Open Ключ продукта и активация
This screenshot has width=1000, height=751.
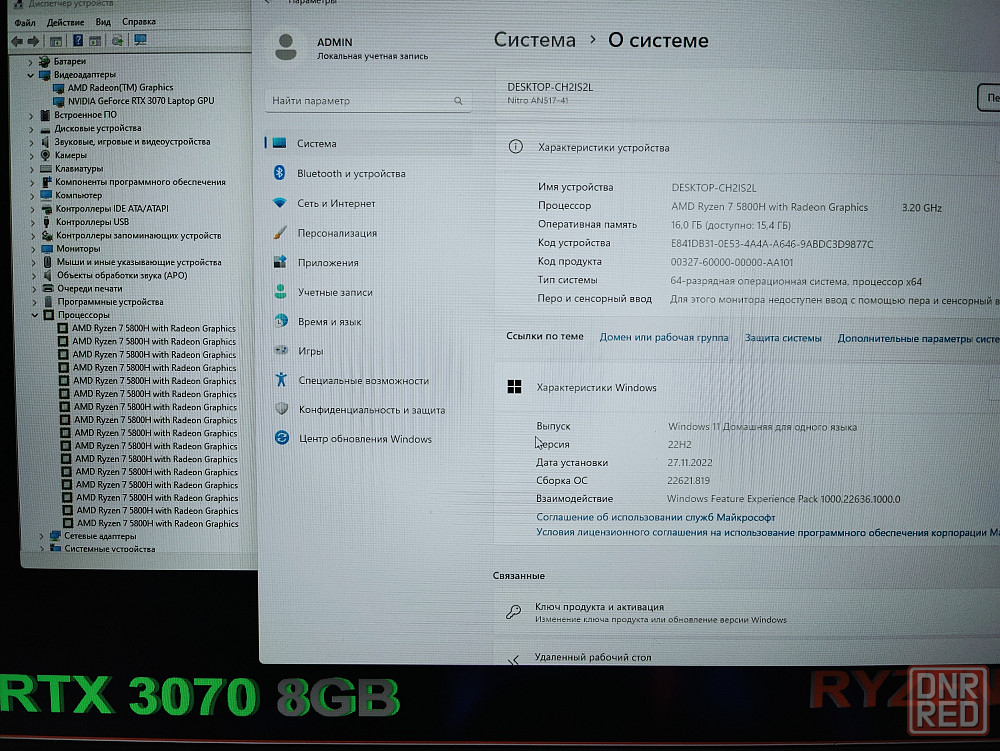(747, 613)
